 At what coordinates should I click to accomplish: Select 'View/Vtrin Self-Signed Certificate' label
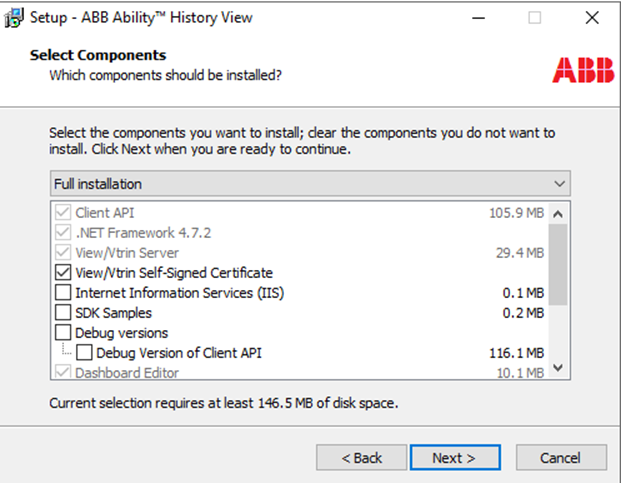pyautogui.click(x=174, y=273)
